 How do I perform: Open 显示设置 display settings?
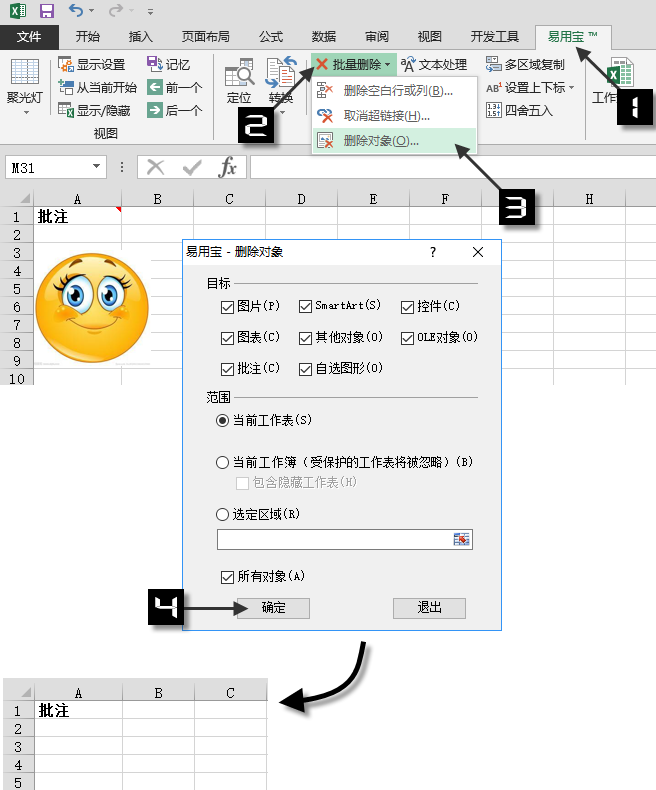[x=91, y=64]
